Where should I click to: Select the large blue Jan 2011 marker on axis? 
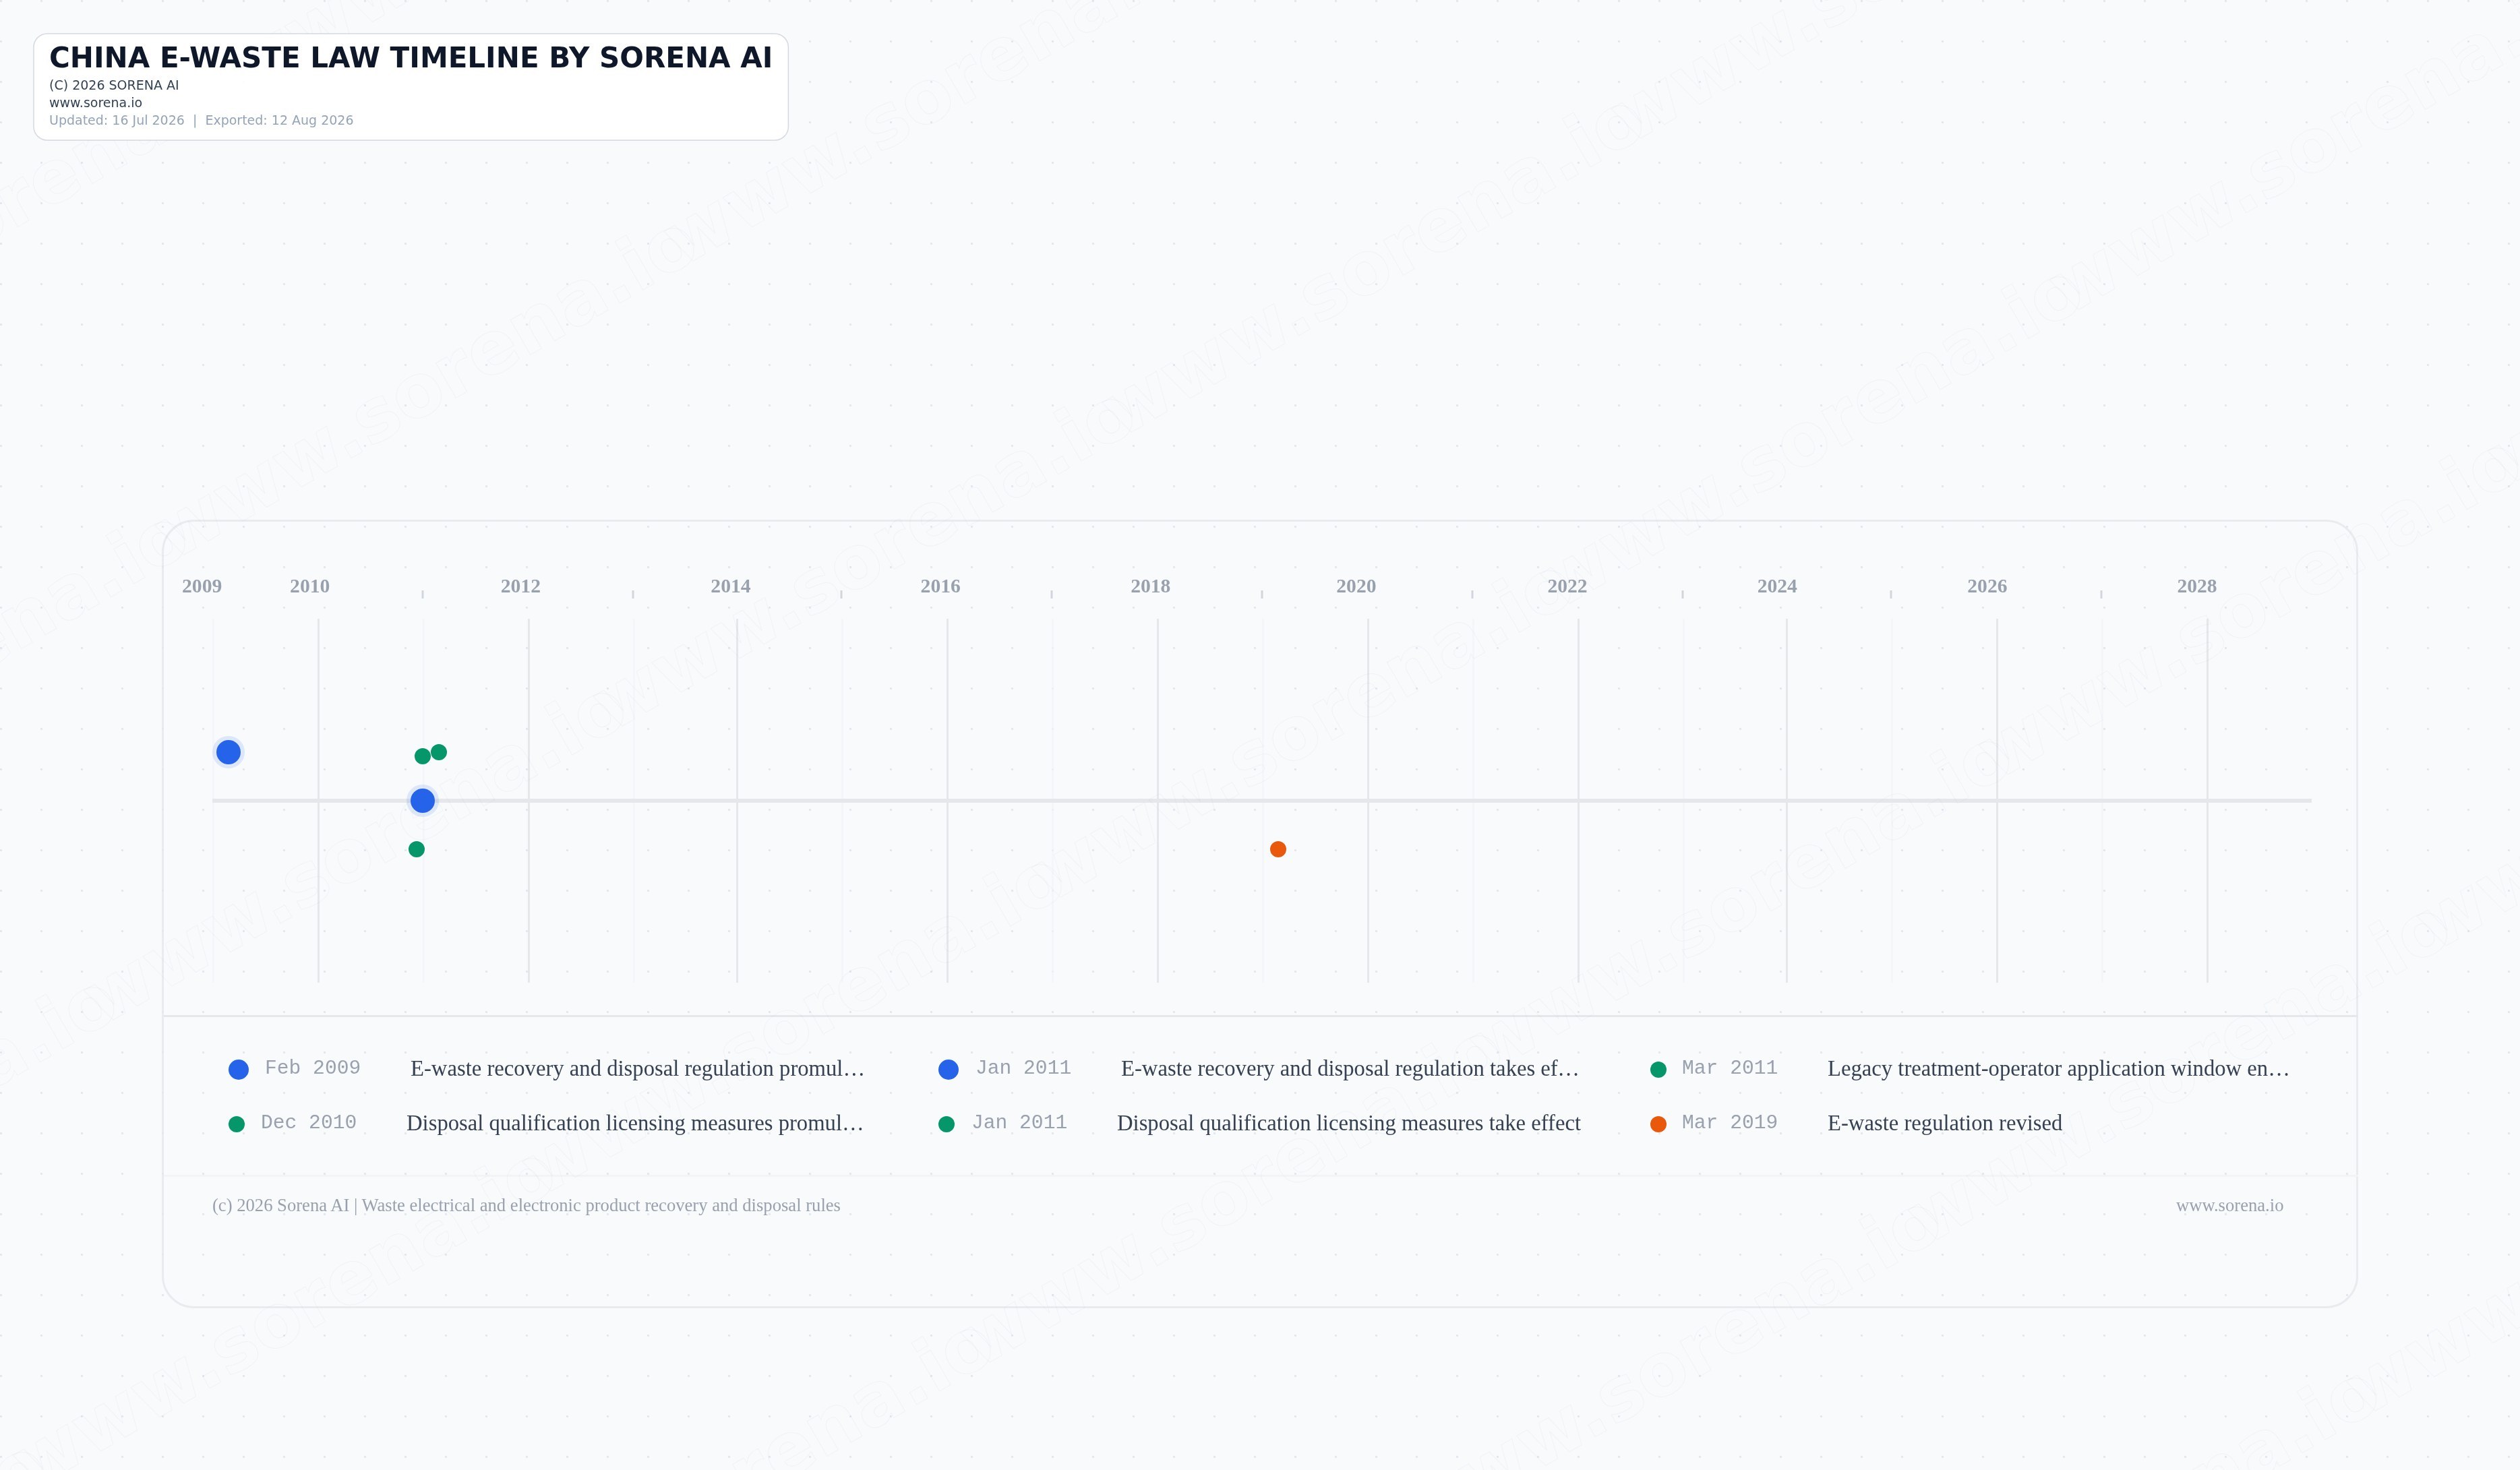(x=423, y=801)
